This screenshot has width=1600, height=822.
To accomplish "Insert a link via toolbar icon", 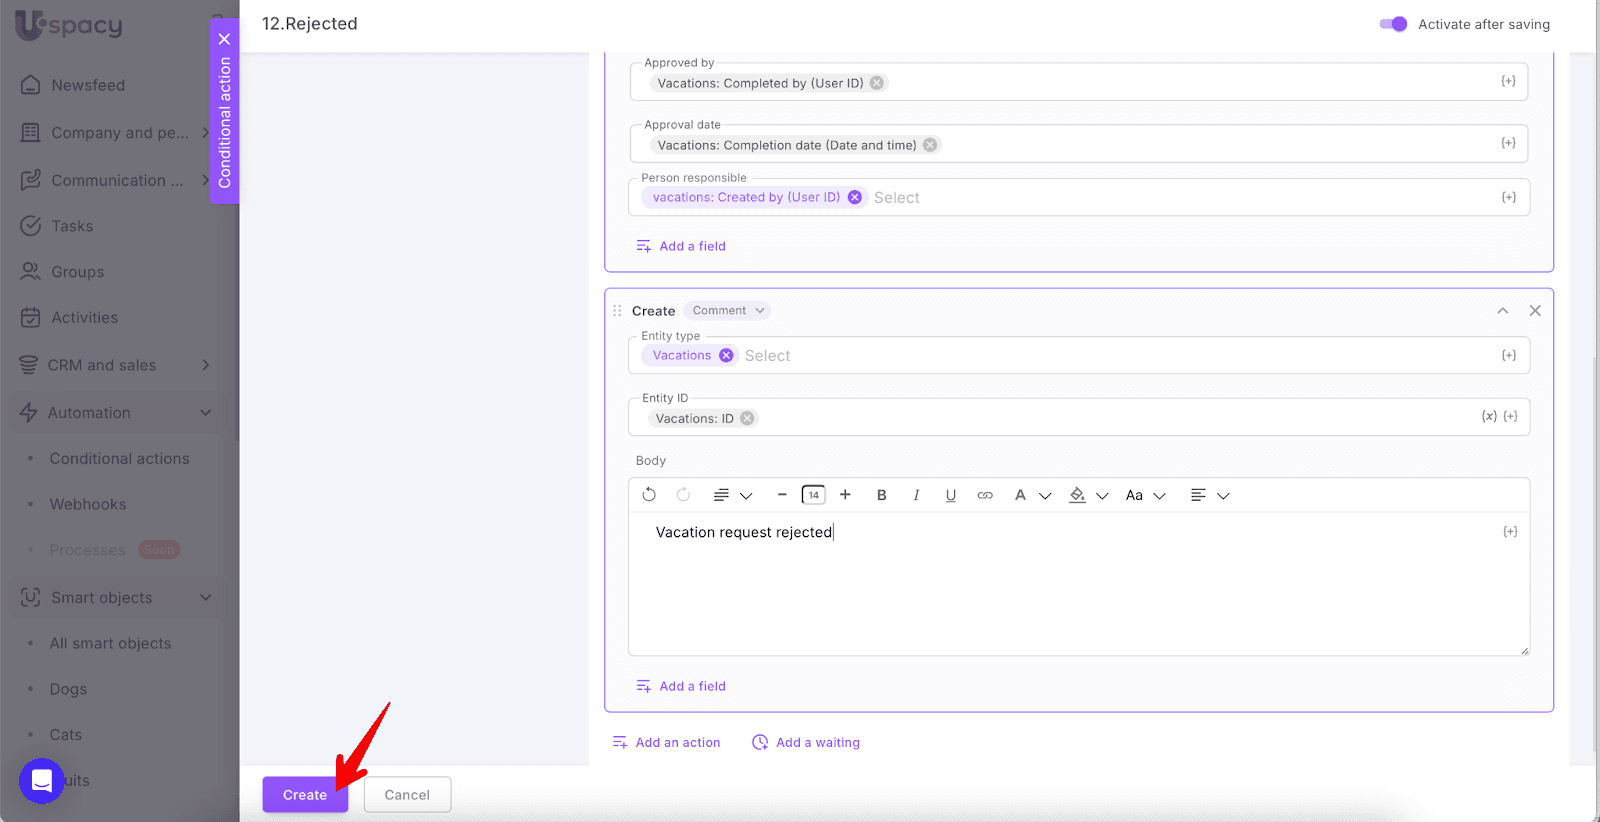I will point(985,495).
